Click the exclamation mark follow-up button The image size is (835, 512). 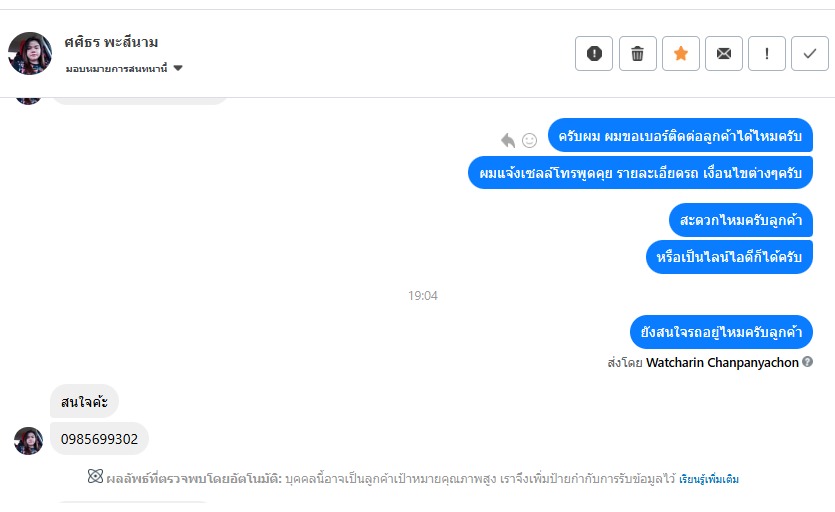tap(767, 54)
